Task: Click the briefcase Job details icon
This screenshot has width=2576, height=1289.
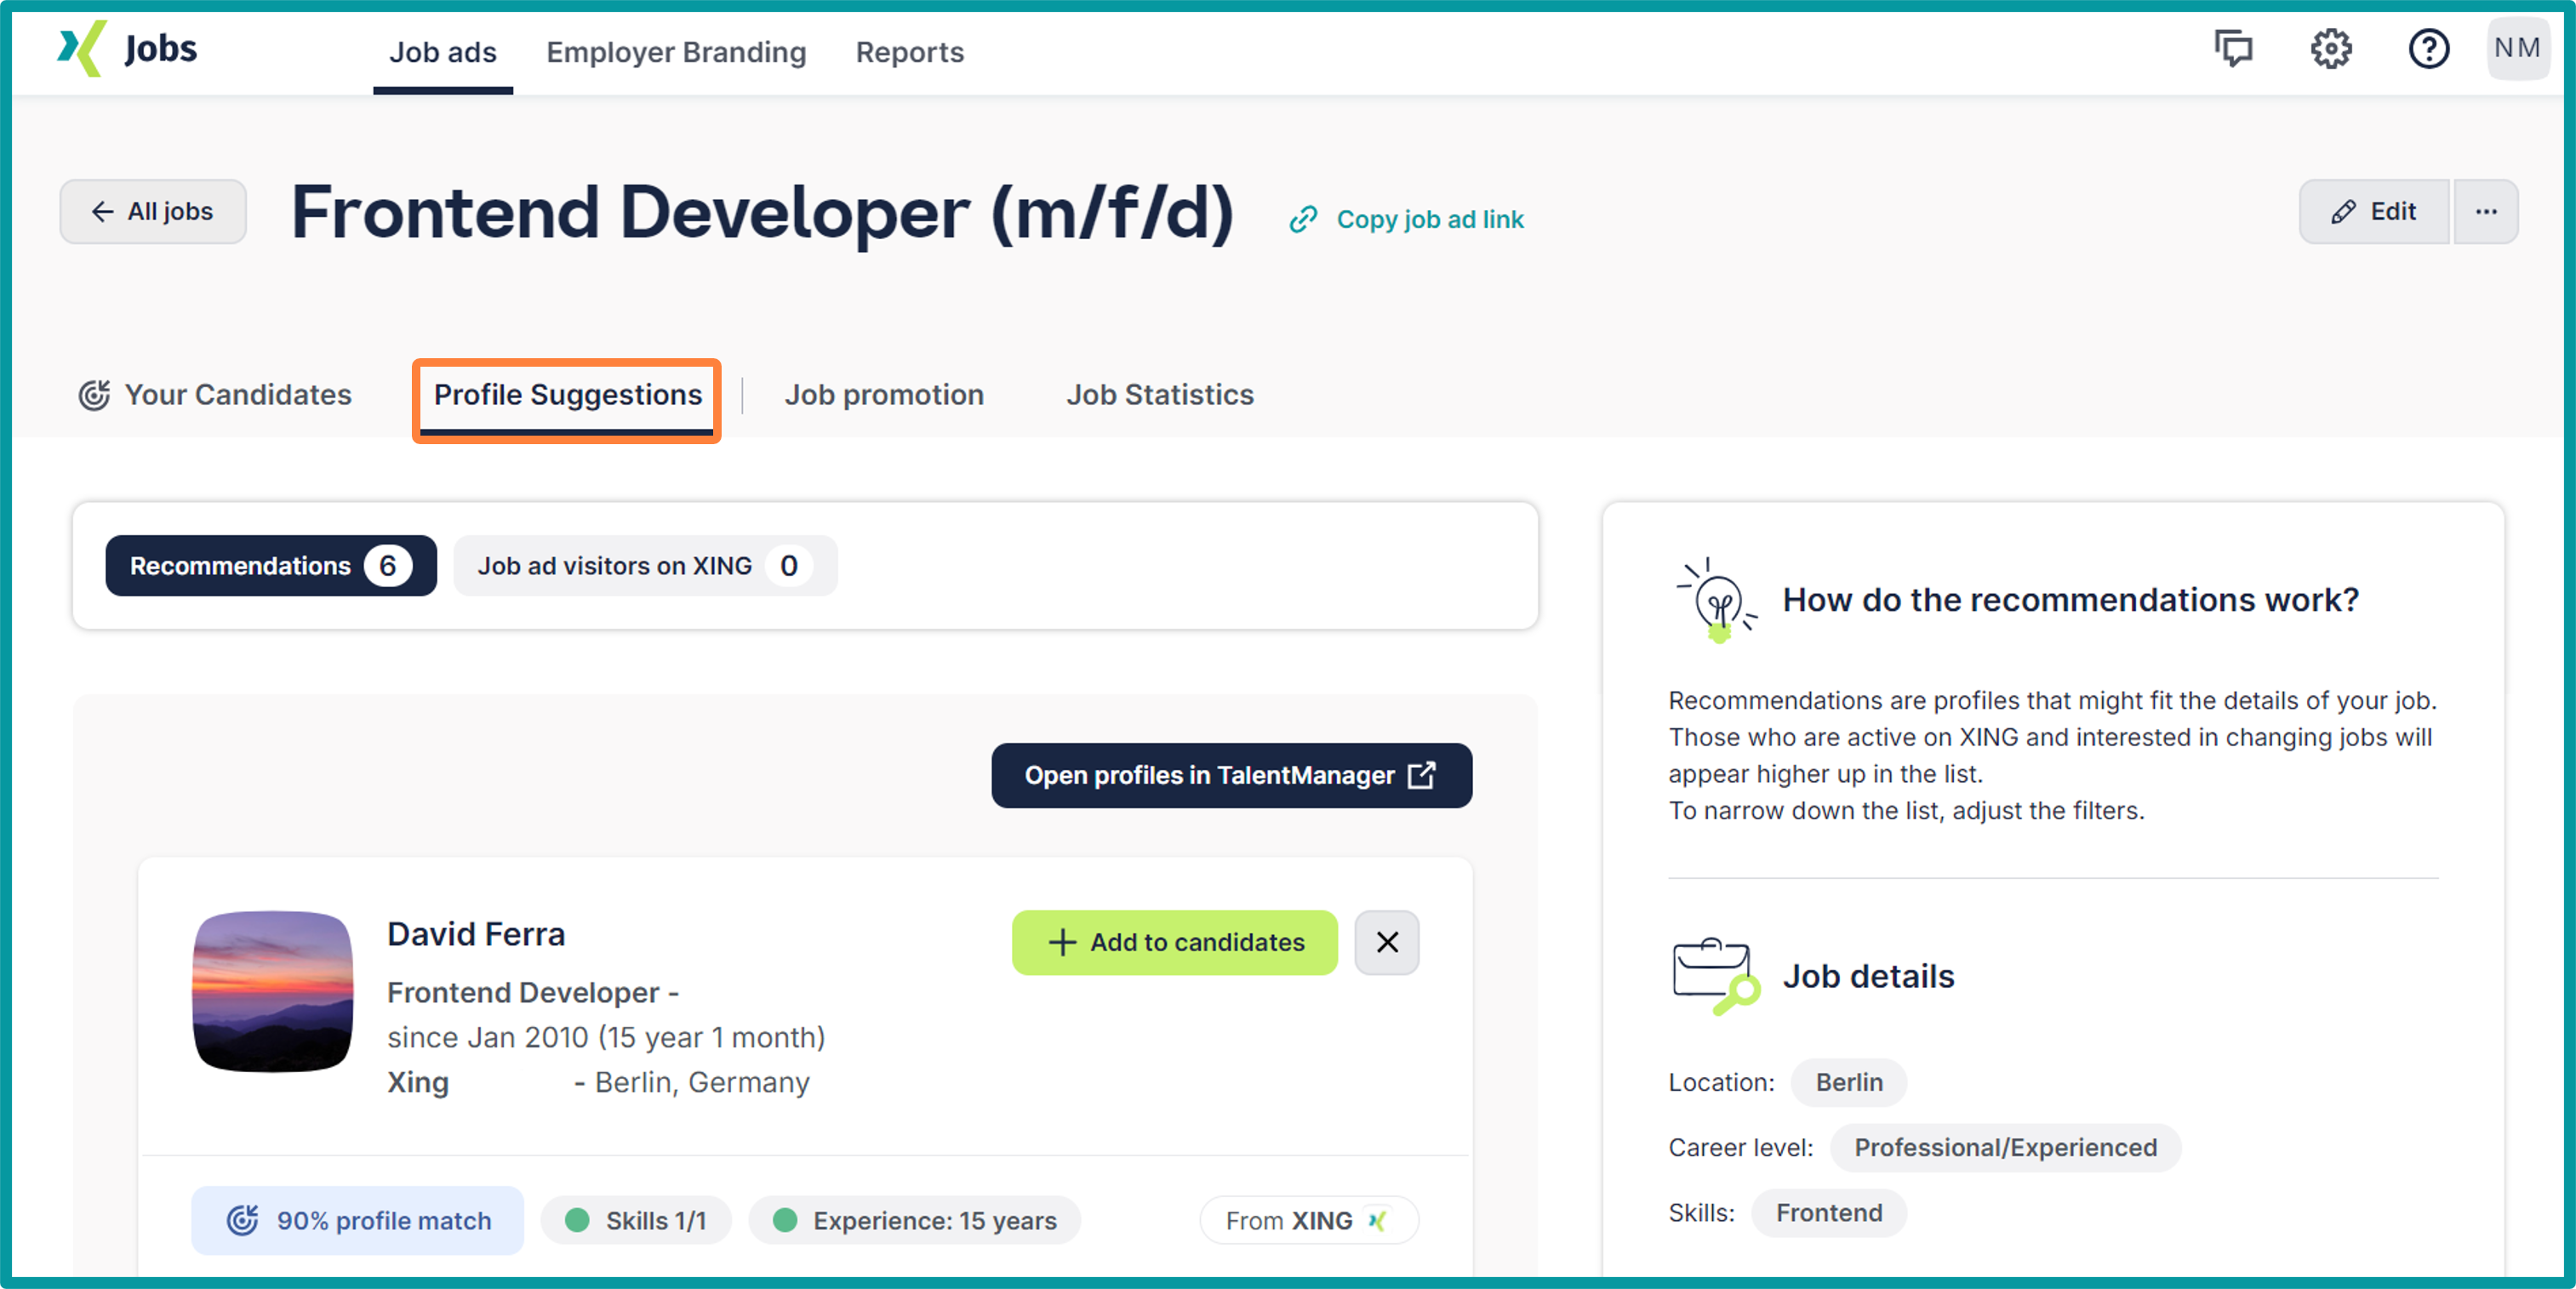Action: point(1713,975)
